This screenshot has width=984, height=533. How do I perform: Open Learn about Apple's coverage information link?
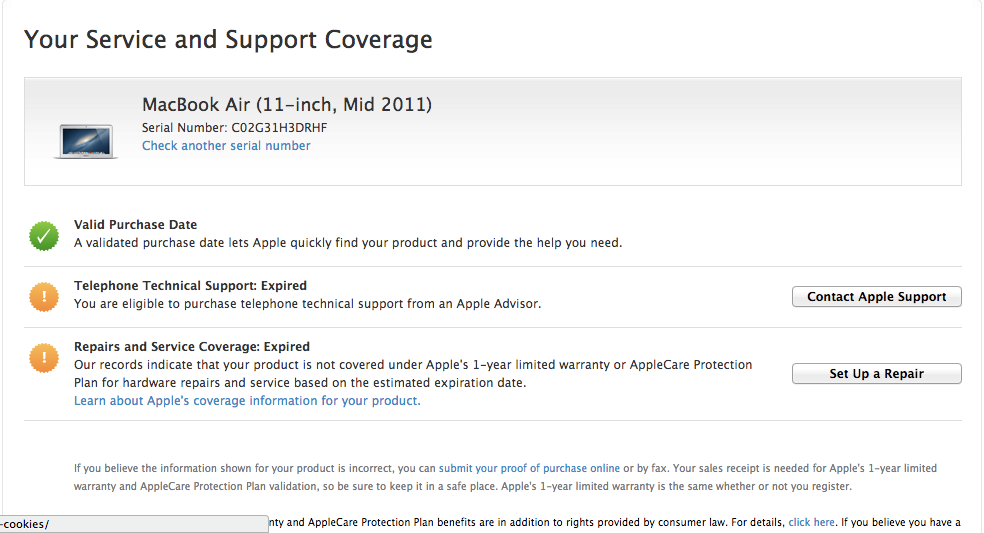pos(247,401)
